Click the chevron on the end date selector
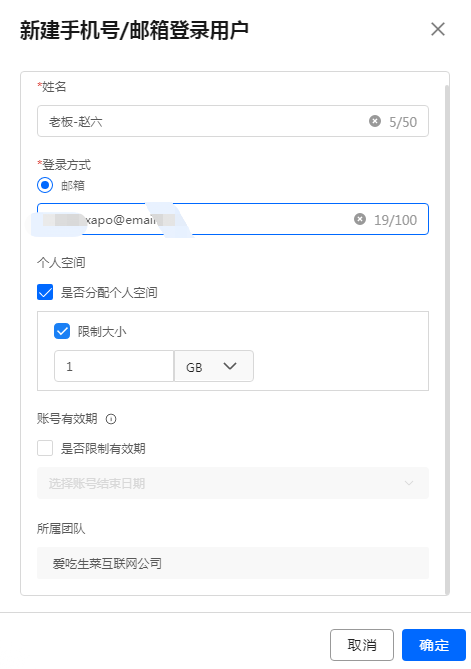The width and height of the screenshot is (471, 669). pyautogui.click(x=409, y=483)
